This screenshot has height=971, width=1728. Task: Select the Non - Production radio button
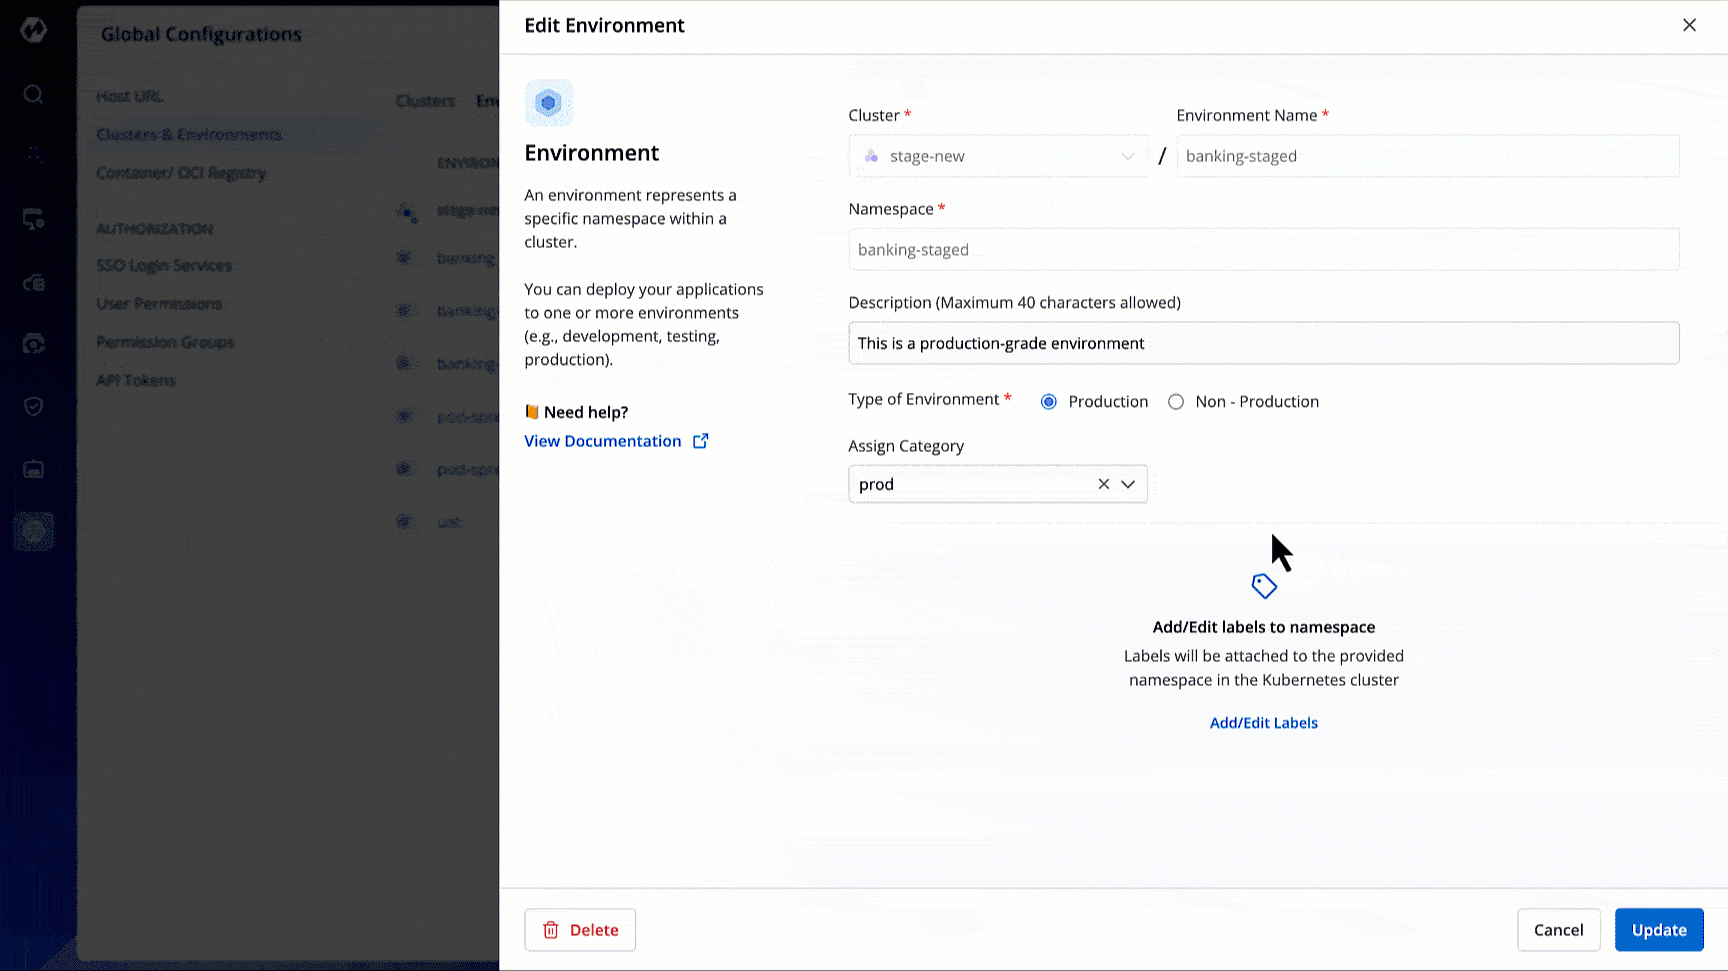(1176, 402)
